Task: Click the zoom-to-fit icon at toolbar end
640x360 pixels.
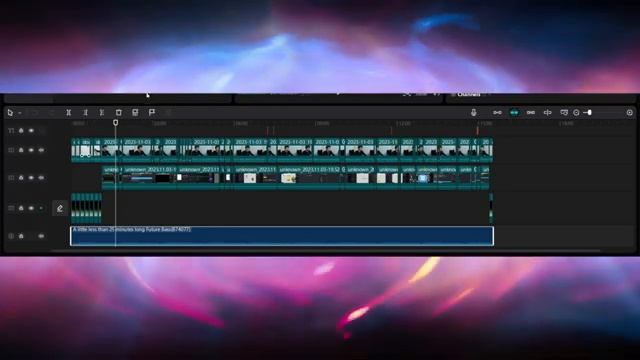Action: [629, 113]
